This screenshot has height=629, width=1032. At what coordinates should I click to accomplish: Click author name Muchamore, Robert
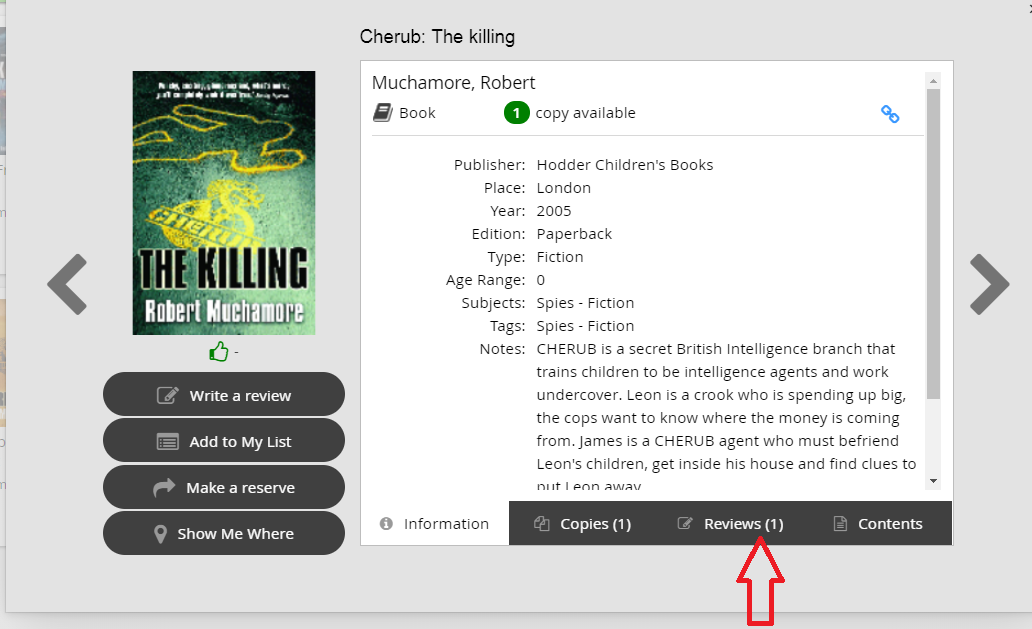tap(453, 83)
